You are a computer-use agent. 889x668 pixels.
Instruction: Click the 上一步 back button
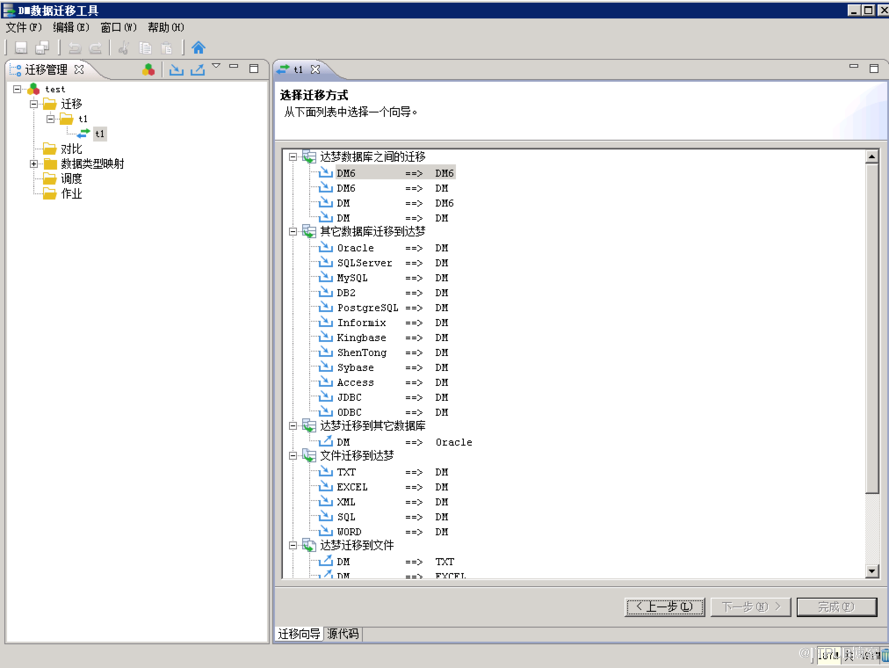point(664,607)
